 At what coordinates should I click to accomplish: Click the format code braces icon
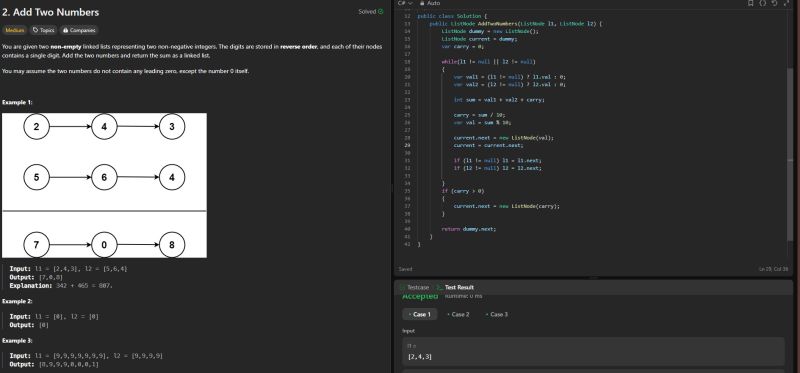762,3
